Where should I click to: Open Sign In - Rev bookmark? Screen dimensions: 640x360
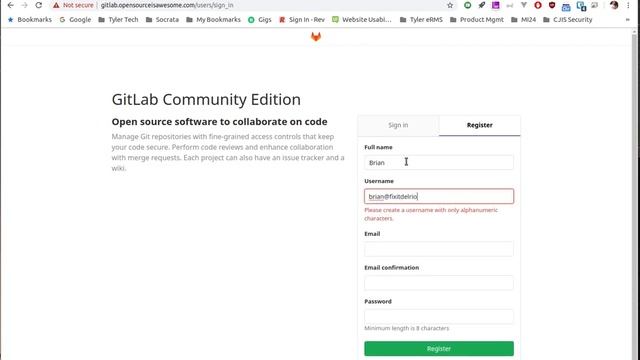pyautogui.click(x=302, y=20)
